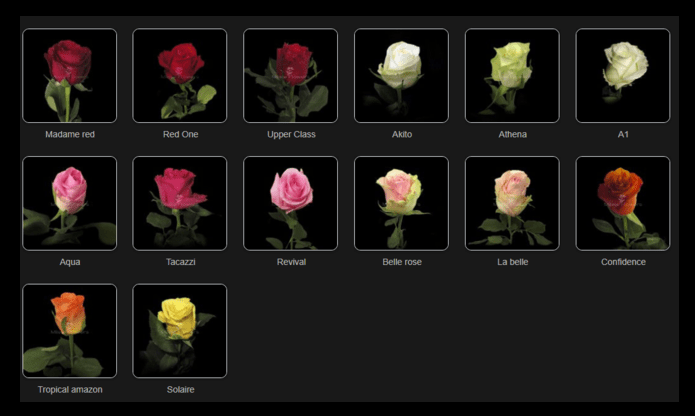Select the La belle rose image

[512, 203]
